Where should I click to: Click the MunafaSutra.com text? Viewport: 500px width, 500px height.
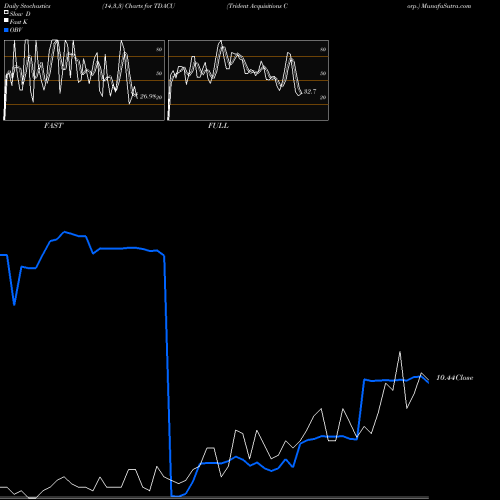click(x=446, y=6)
